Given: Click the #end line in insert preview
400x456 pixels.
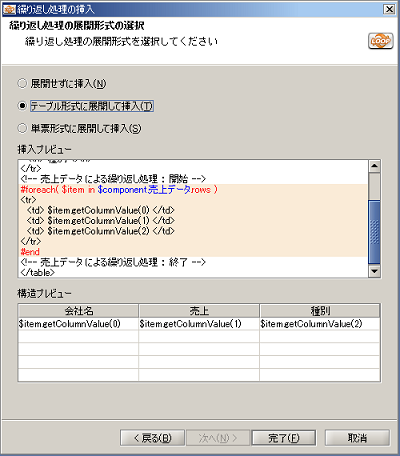Looking at the screenshot, I should pos(30,252).
